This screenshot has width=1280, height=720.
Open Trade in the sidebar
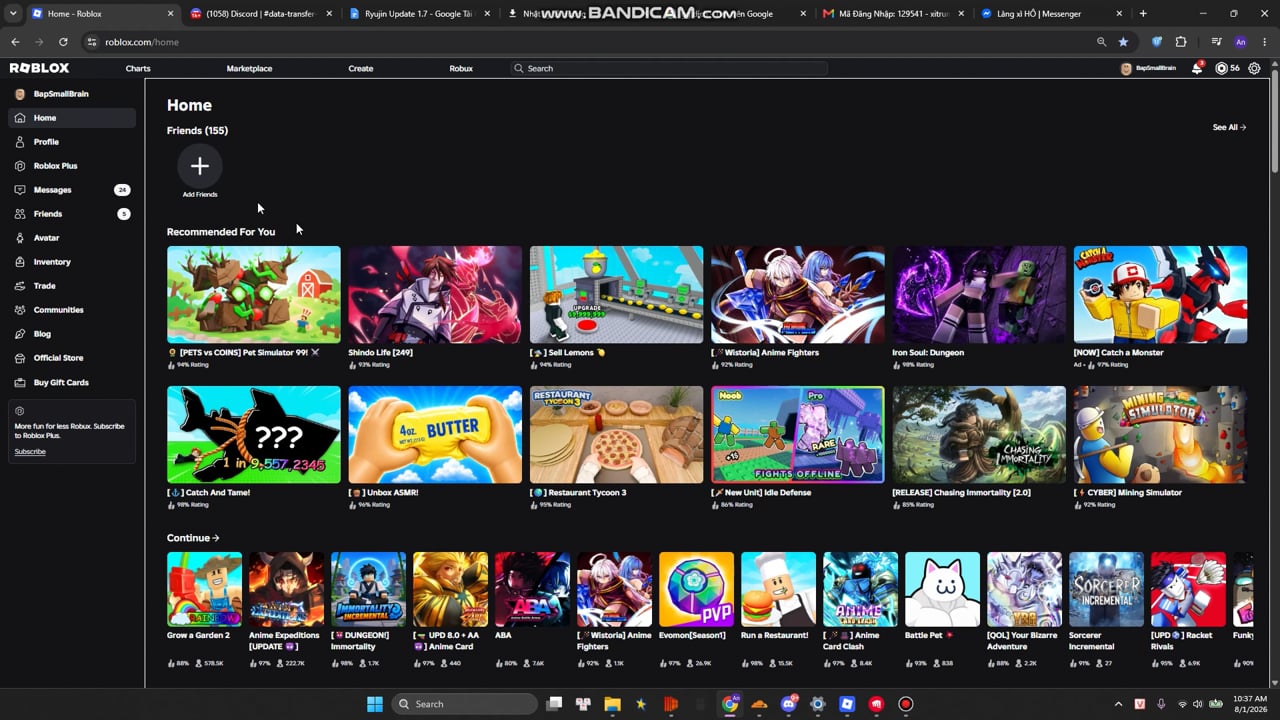[72, 286]
